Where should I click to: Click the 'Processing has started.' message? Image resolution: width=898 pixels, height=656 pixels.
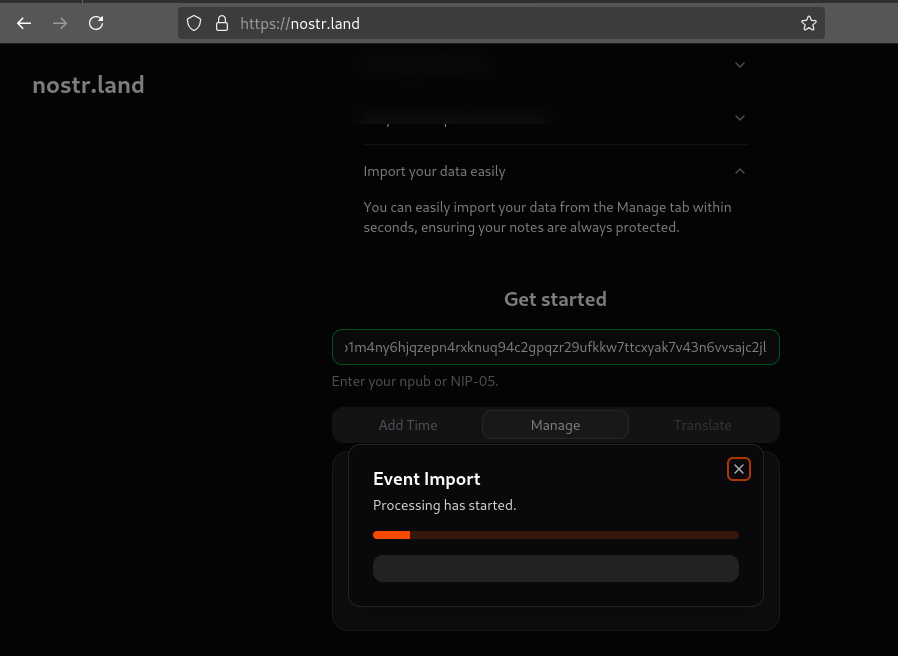444,505
